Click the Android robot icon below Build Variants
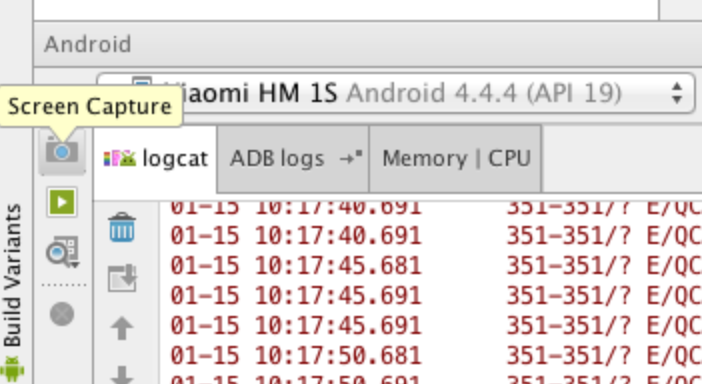Image resolution: width=702 pixels, height=384 pixels. tap(12, 369)
